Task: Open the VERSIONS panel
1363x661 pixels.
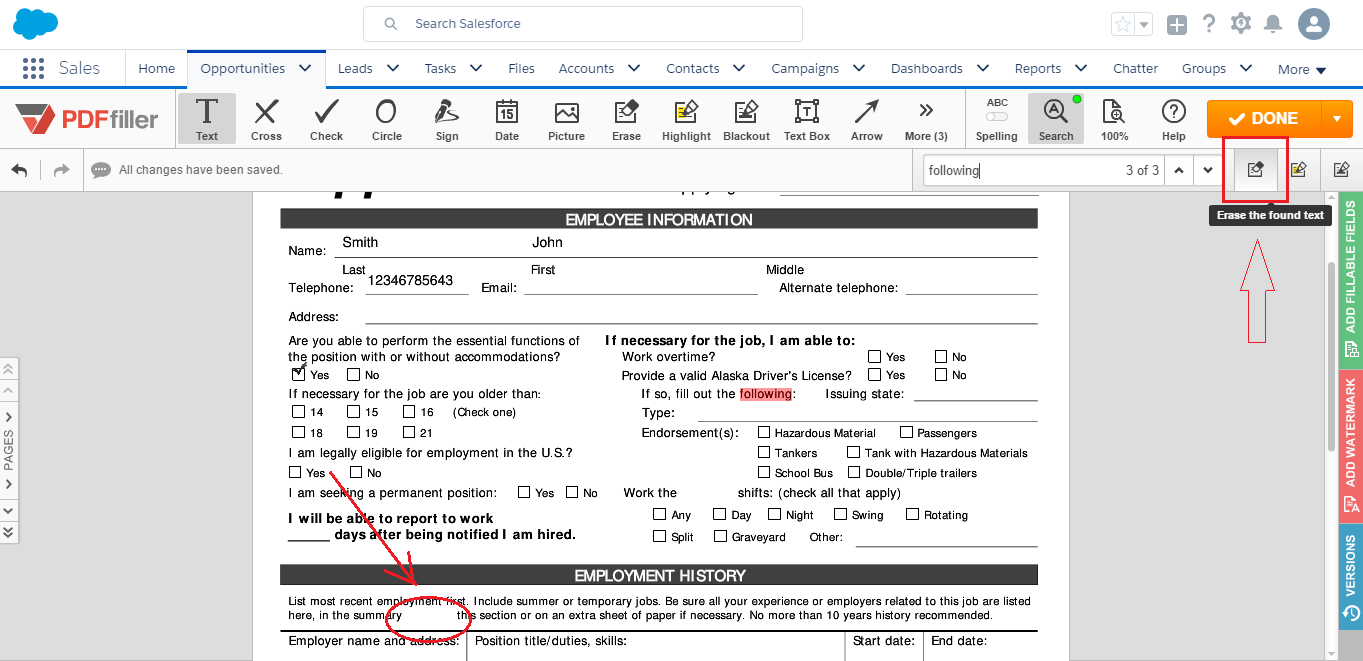Action: coord(1351,578)
